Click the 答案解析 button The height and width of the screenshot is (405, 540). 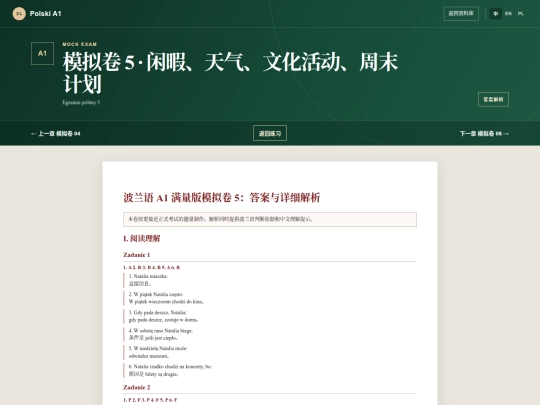pos(493,100)
